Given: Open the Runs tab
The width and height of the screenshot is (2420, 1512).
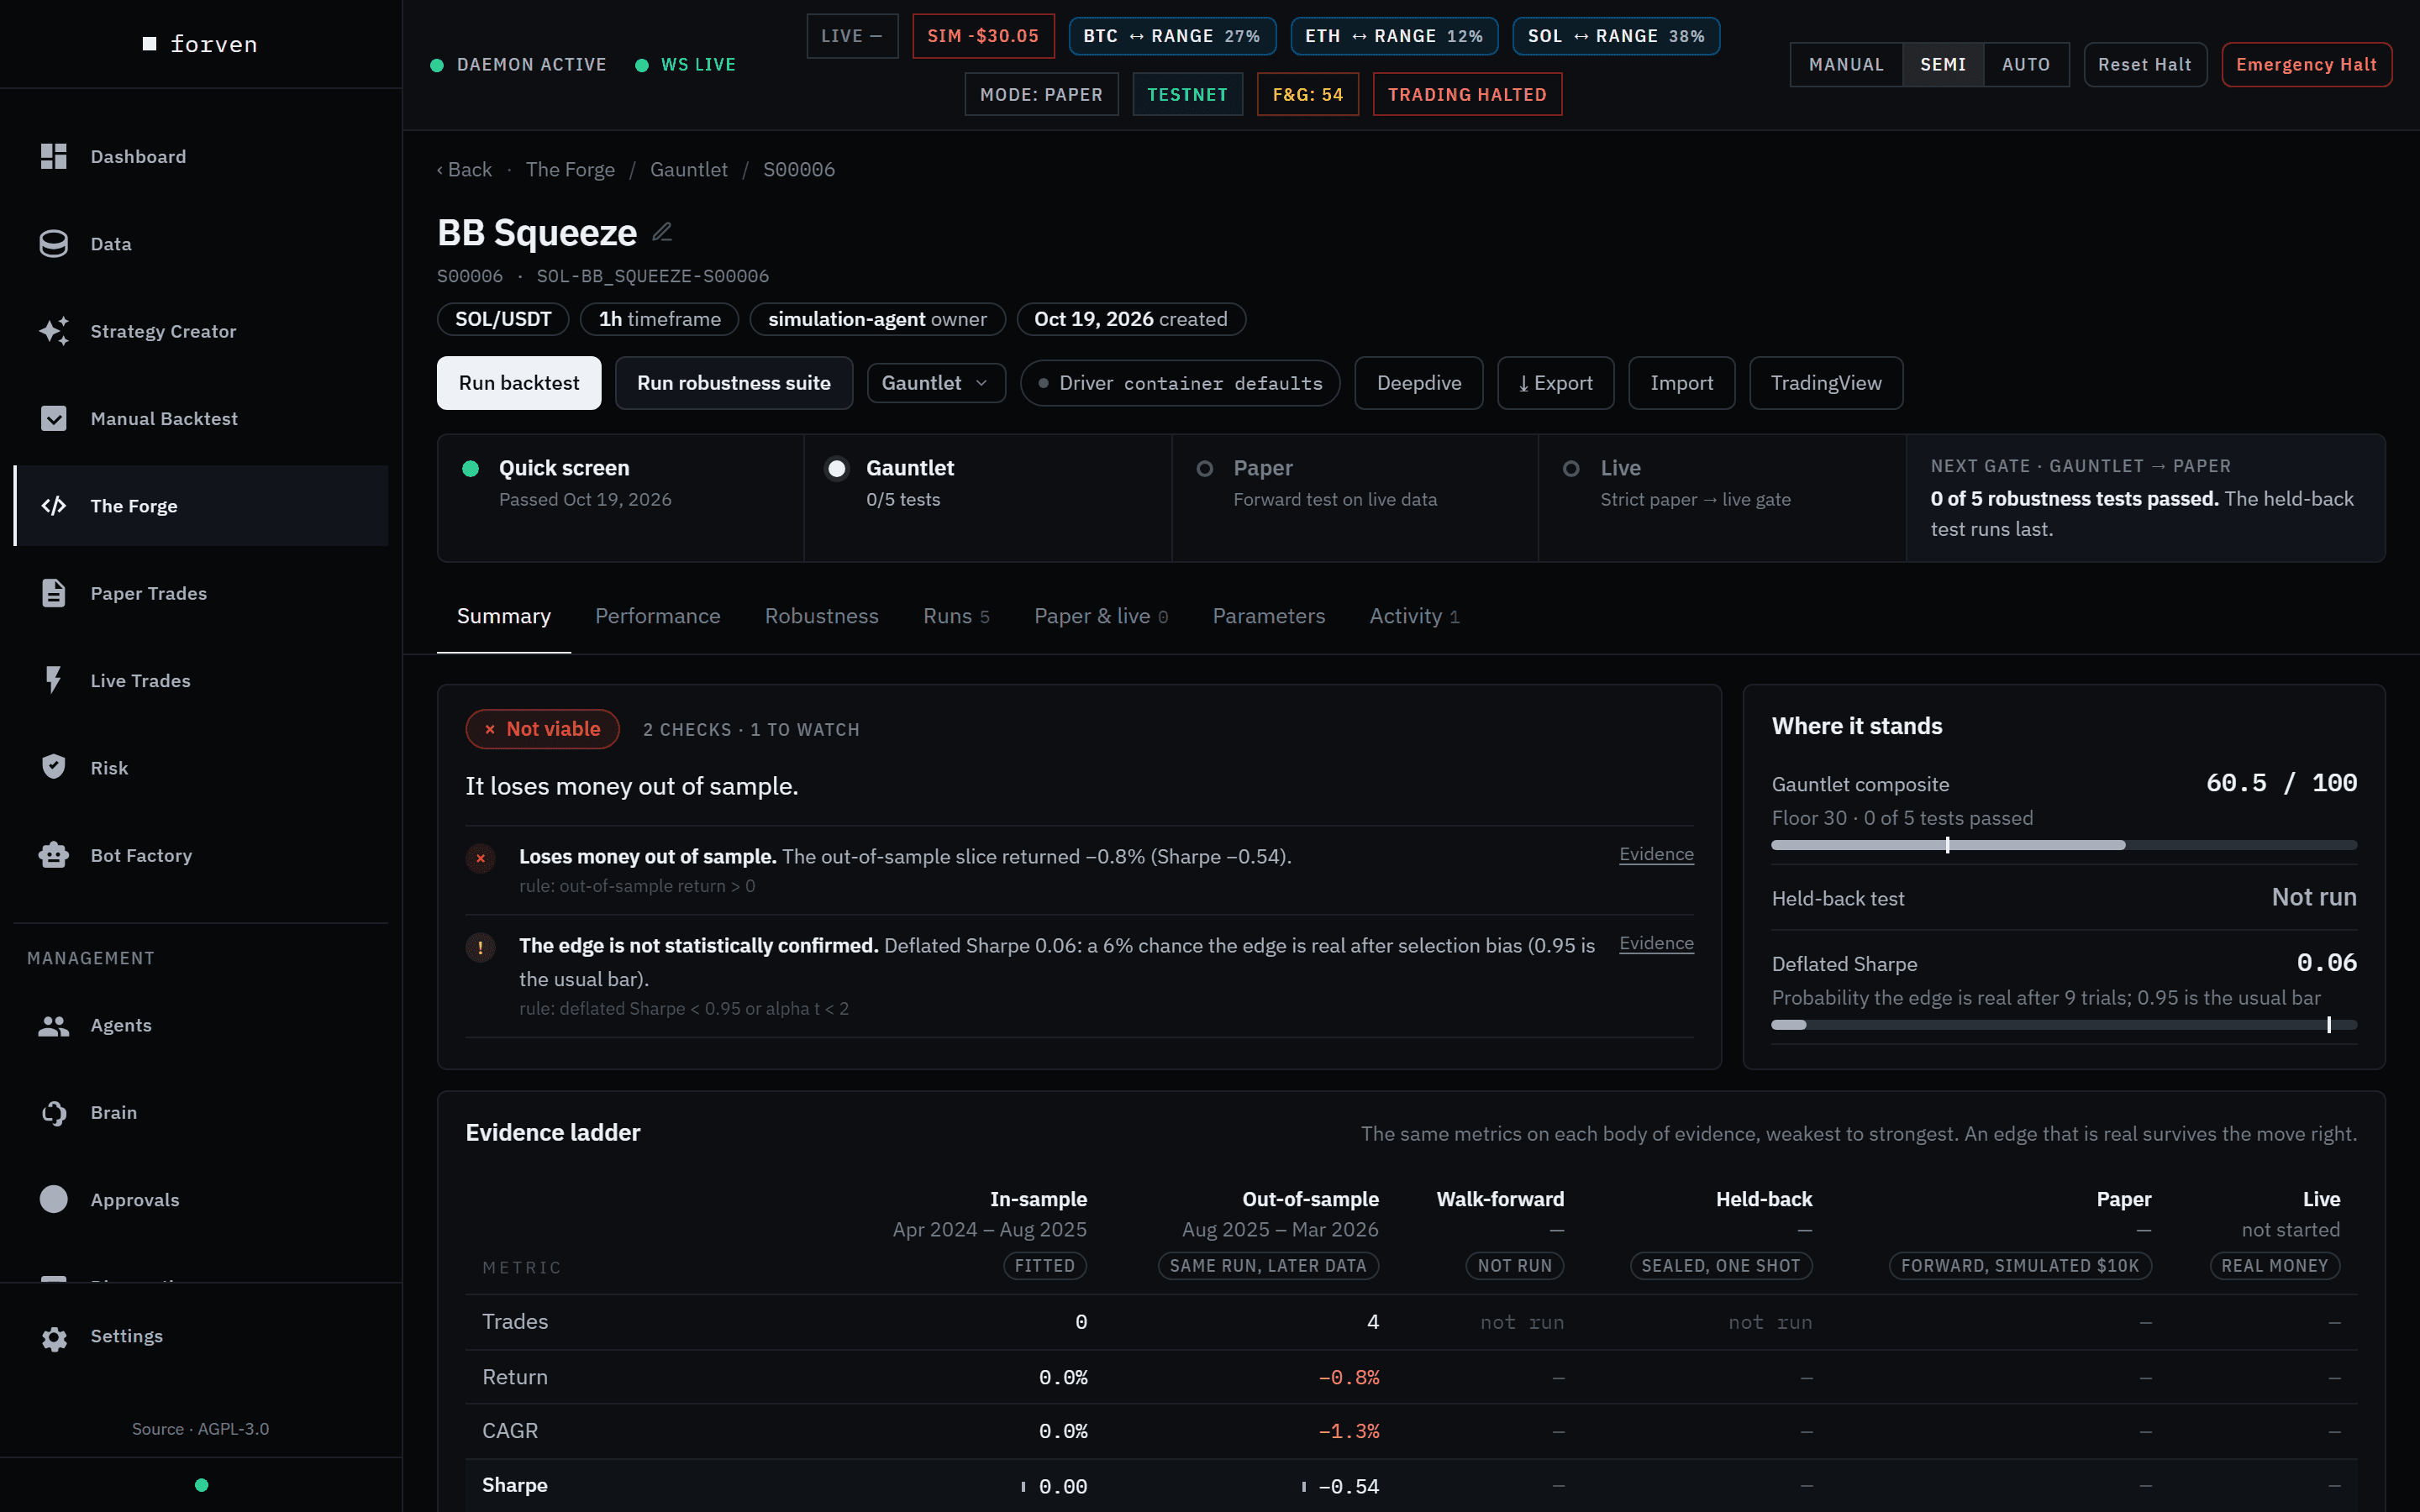Looking at the screenshot, I should click(x=956, y=616).
